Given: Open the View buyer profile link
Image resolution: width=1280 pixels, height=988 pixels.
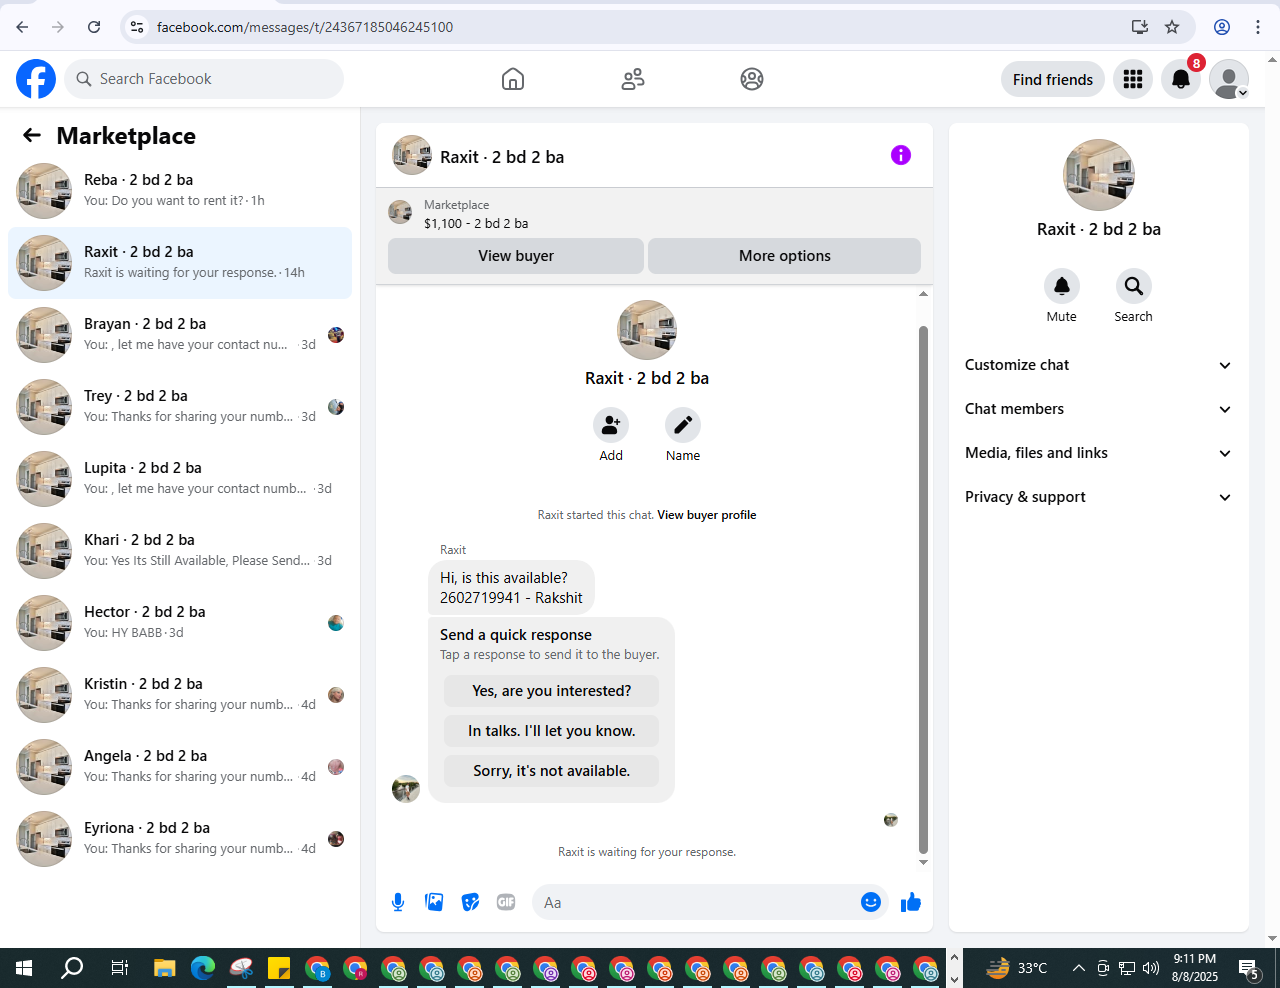Looking at the screenshot, I should (707, 515).
